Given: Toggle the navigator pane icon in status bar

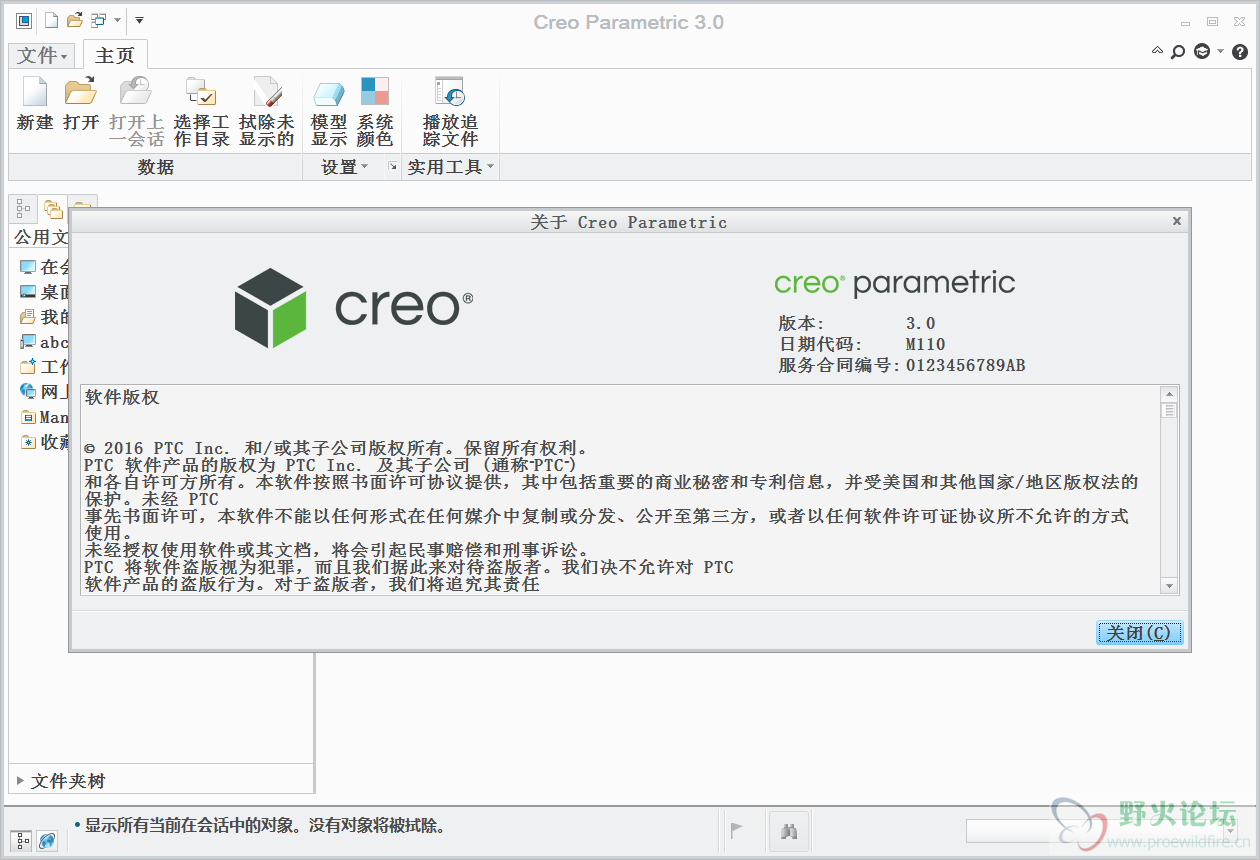Looking at the screenshot, I should 23,841.
